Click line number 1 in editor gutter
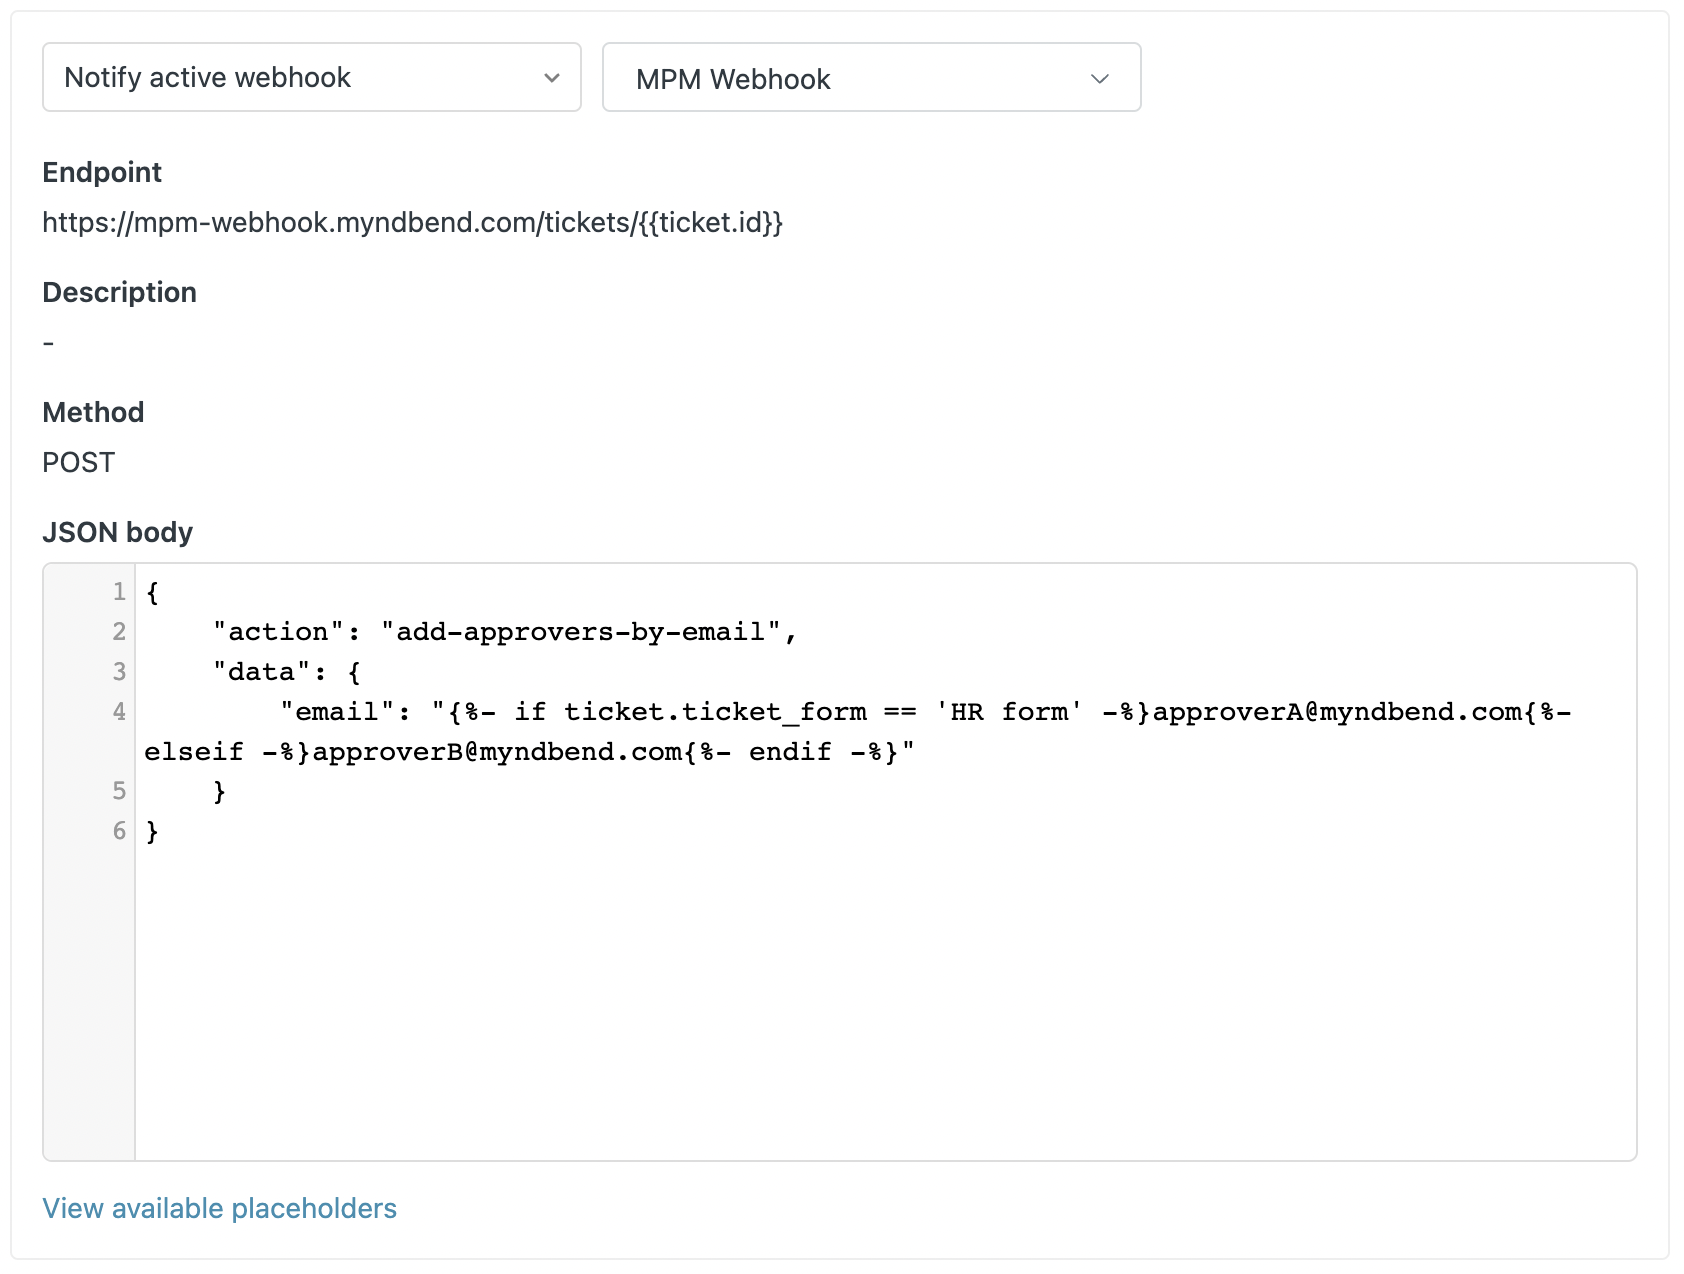 pos(119,592)
